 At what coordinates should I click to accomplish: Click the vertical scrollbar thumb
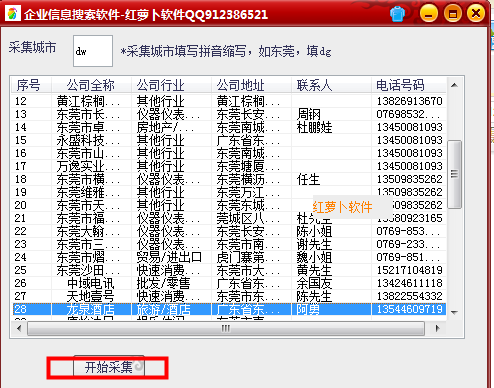454,174
